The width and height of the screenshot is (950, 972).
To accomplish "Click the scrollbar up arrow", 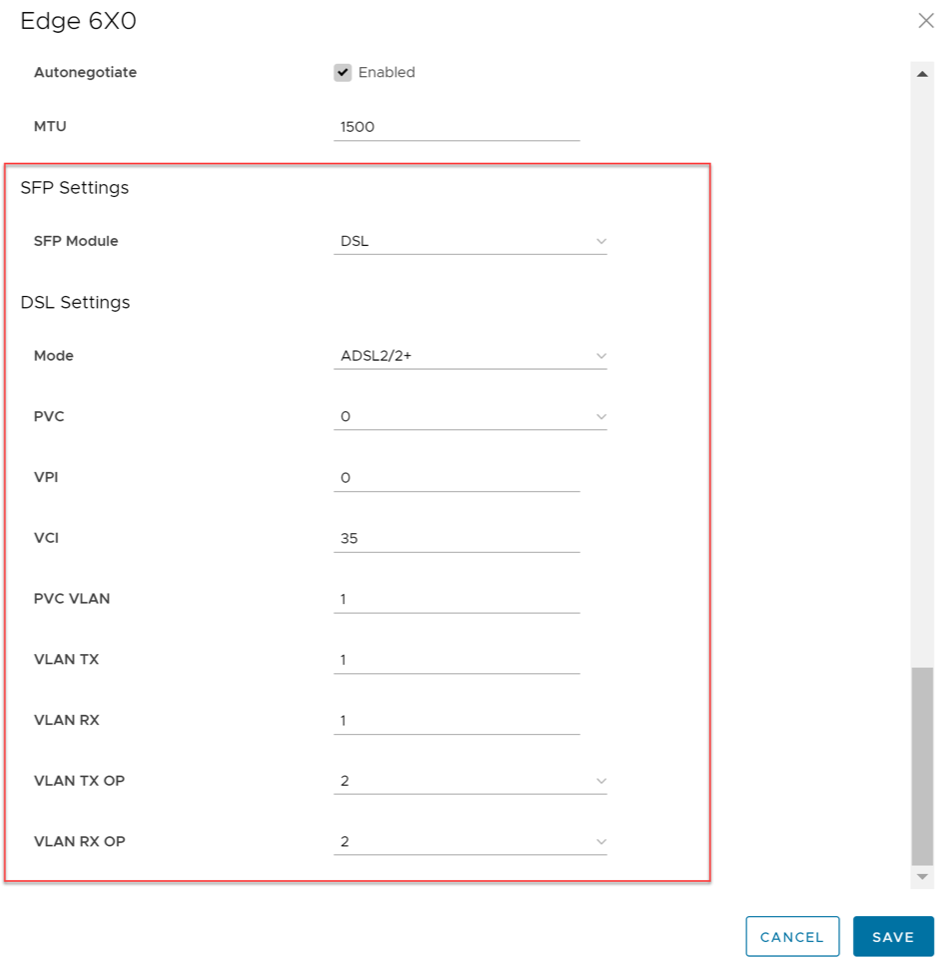I will click(922, 73).
